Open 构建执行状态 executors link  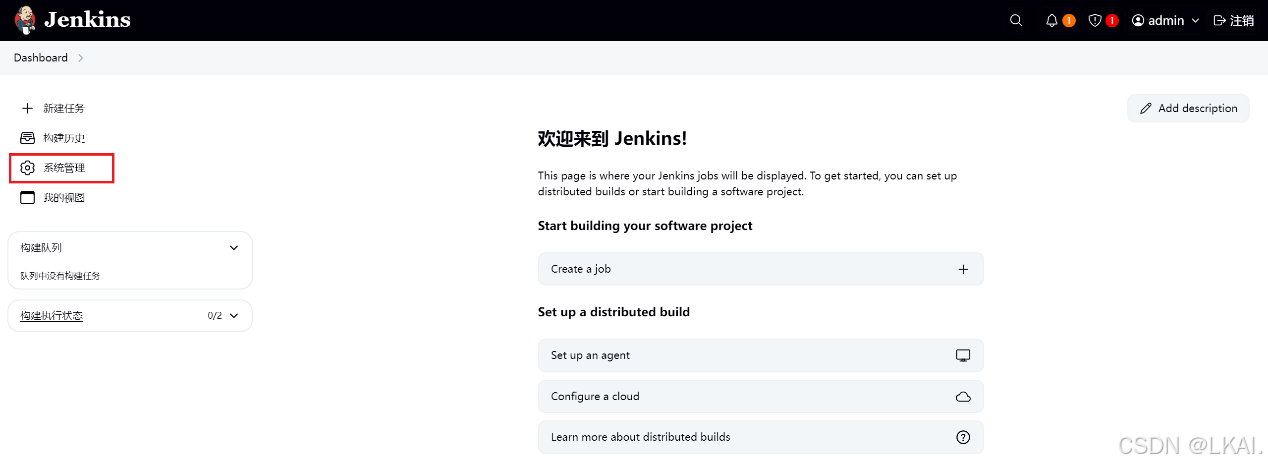(x=51, y=316)
